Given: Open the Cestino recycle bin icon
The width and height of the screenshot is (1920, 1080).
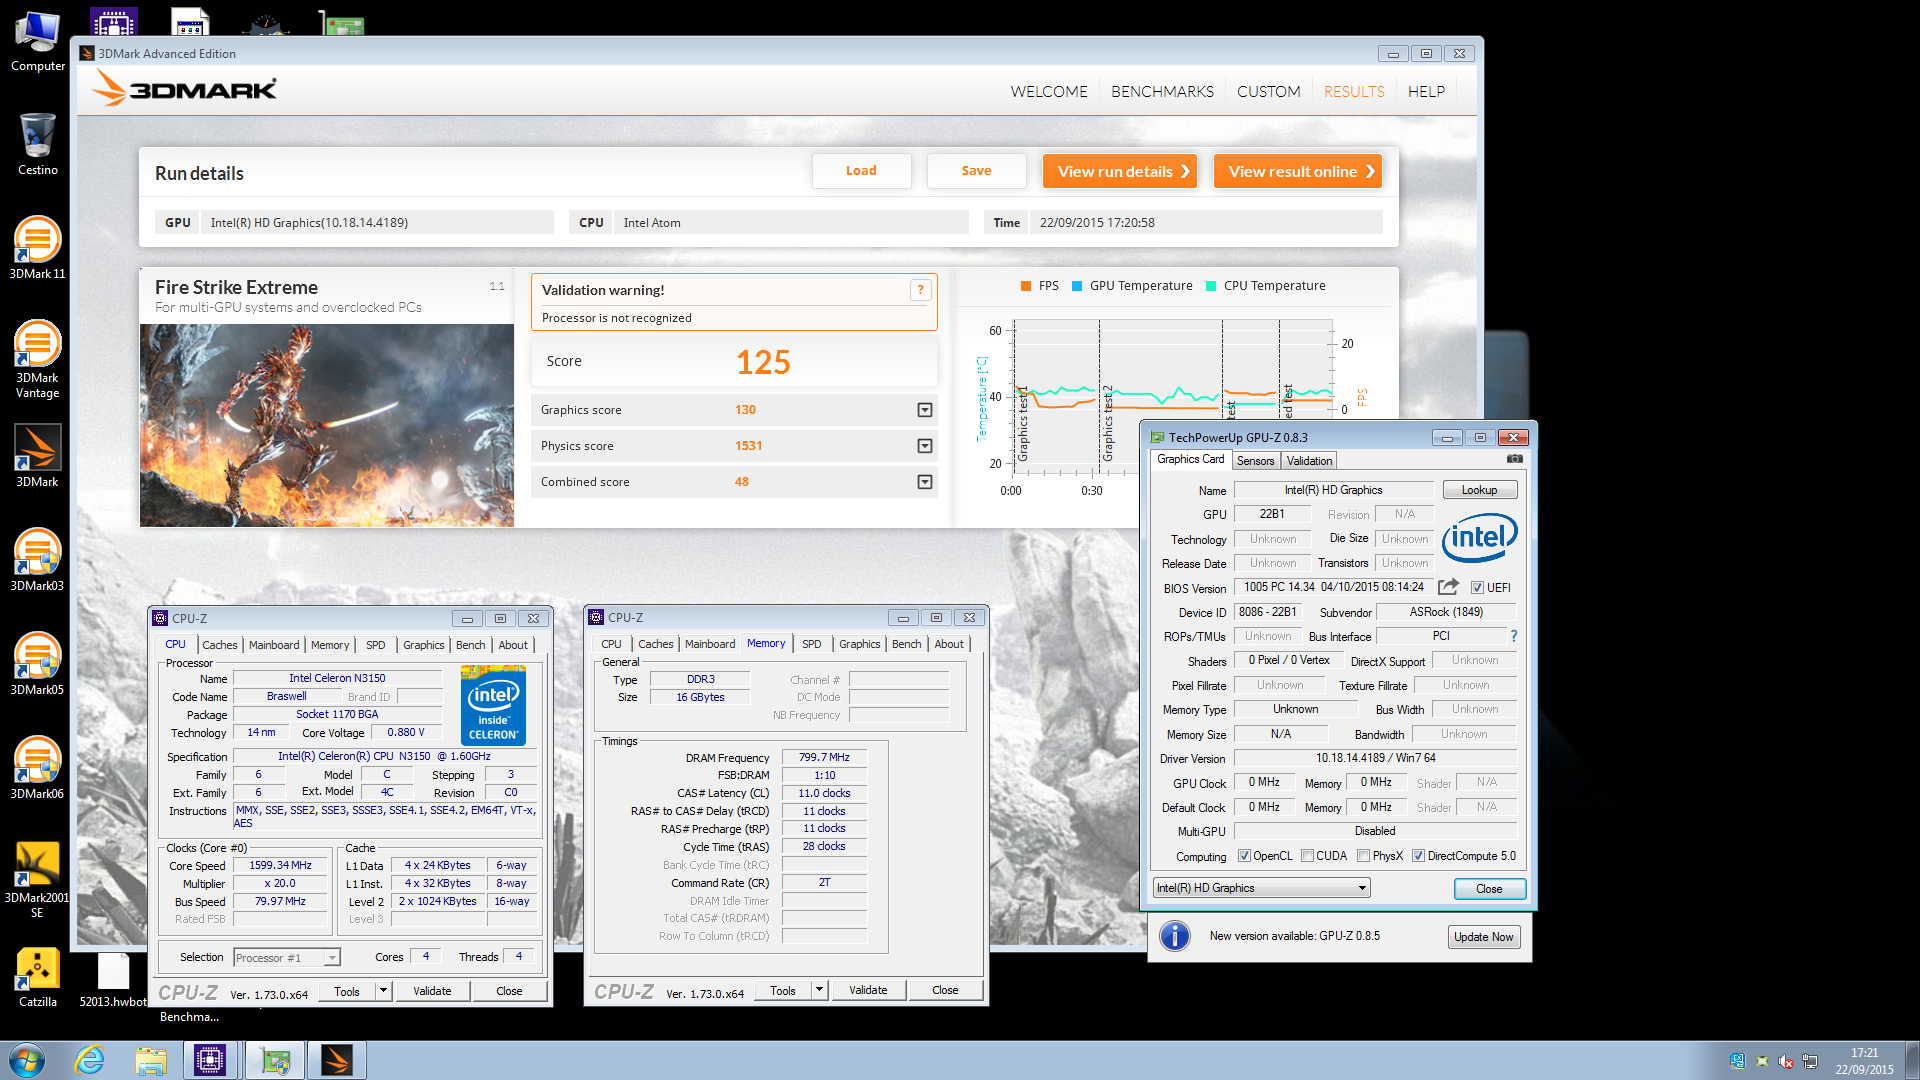Looking at the screenshot, I should [38, 145].
